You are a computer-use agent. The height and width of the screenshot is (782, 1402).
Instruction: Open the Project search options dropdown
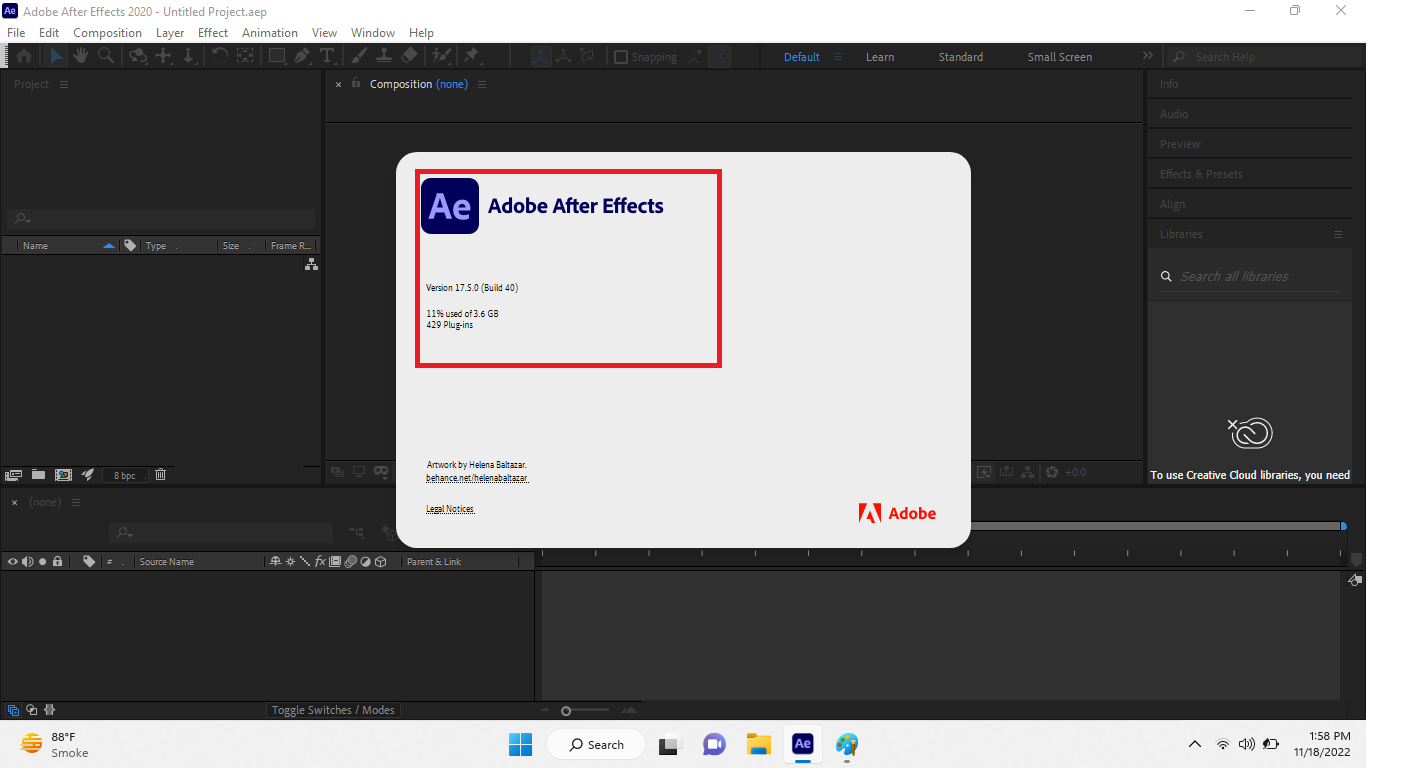[x=22, y=219]
